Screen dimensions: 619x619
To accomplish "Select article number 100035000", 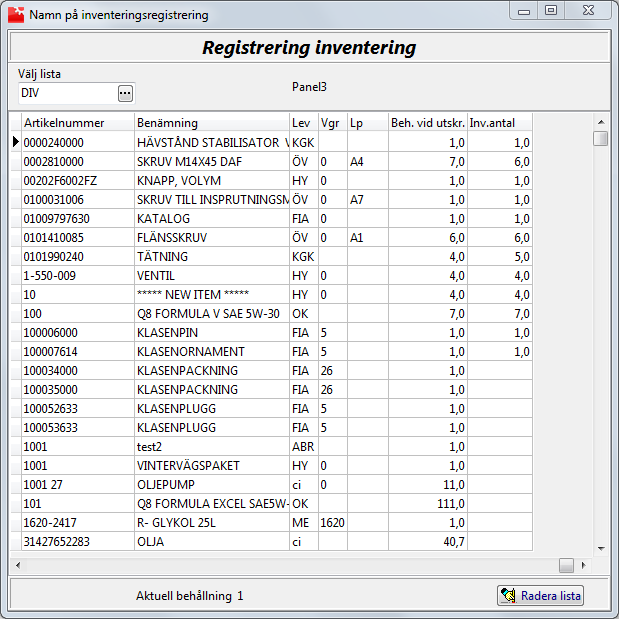I will pyautogui.click(x=78, y=389).
